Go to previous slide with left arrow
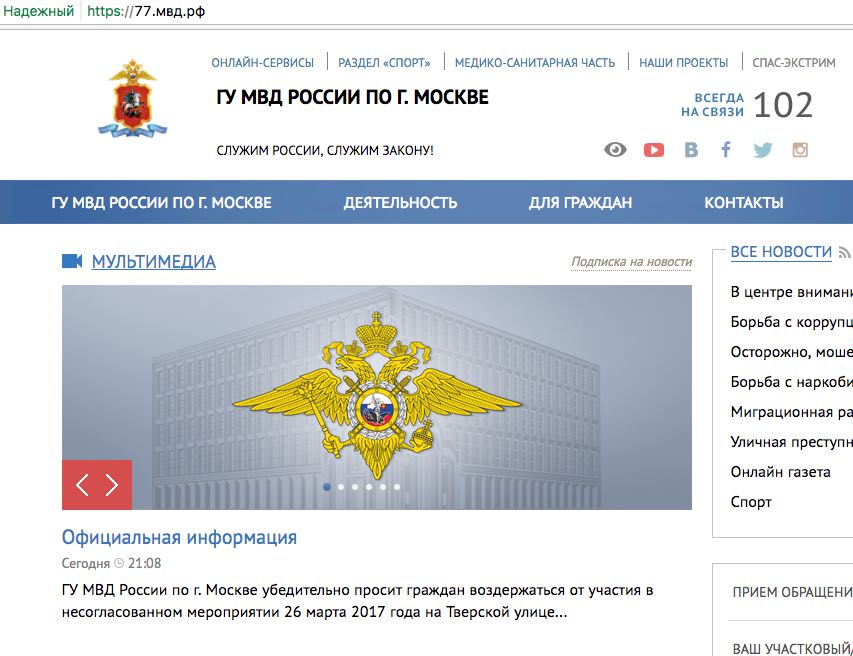This screenshot has height=656, width=853. pos(82,485)
